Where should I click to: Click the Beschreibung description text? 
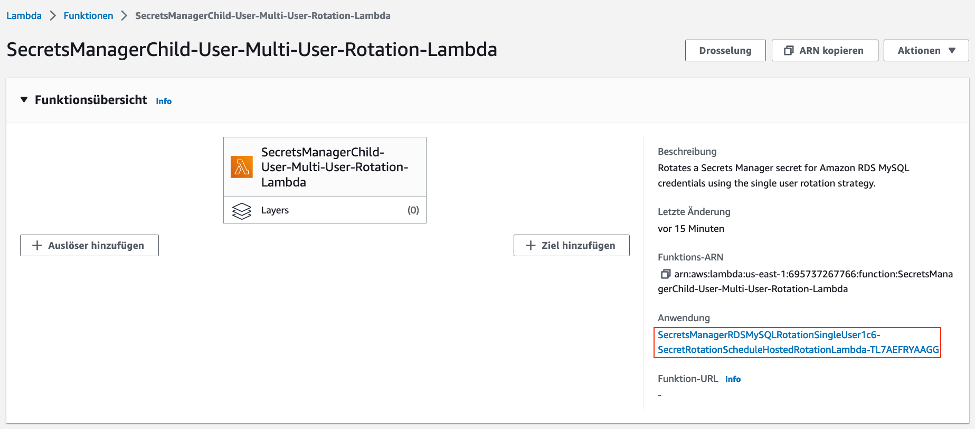pos(768,177)
